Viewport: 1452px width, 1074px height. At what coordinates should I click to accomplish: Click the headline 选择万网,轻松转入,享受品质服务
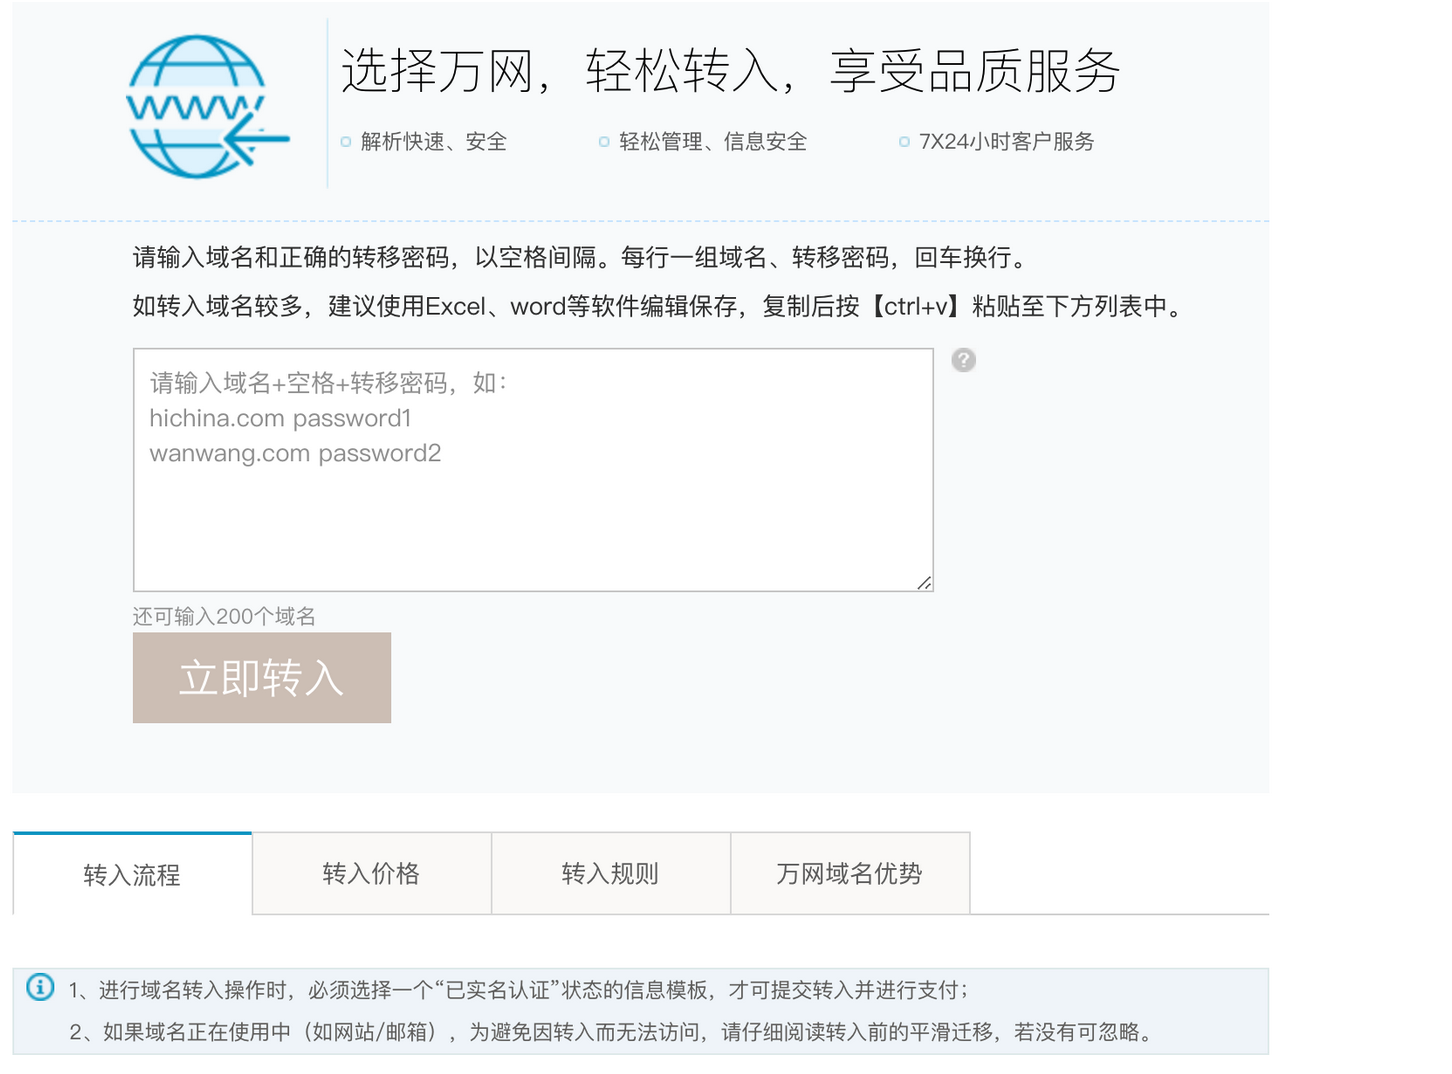[730, 71]
